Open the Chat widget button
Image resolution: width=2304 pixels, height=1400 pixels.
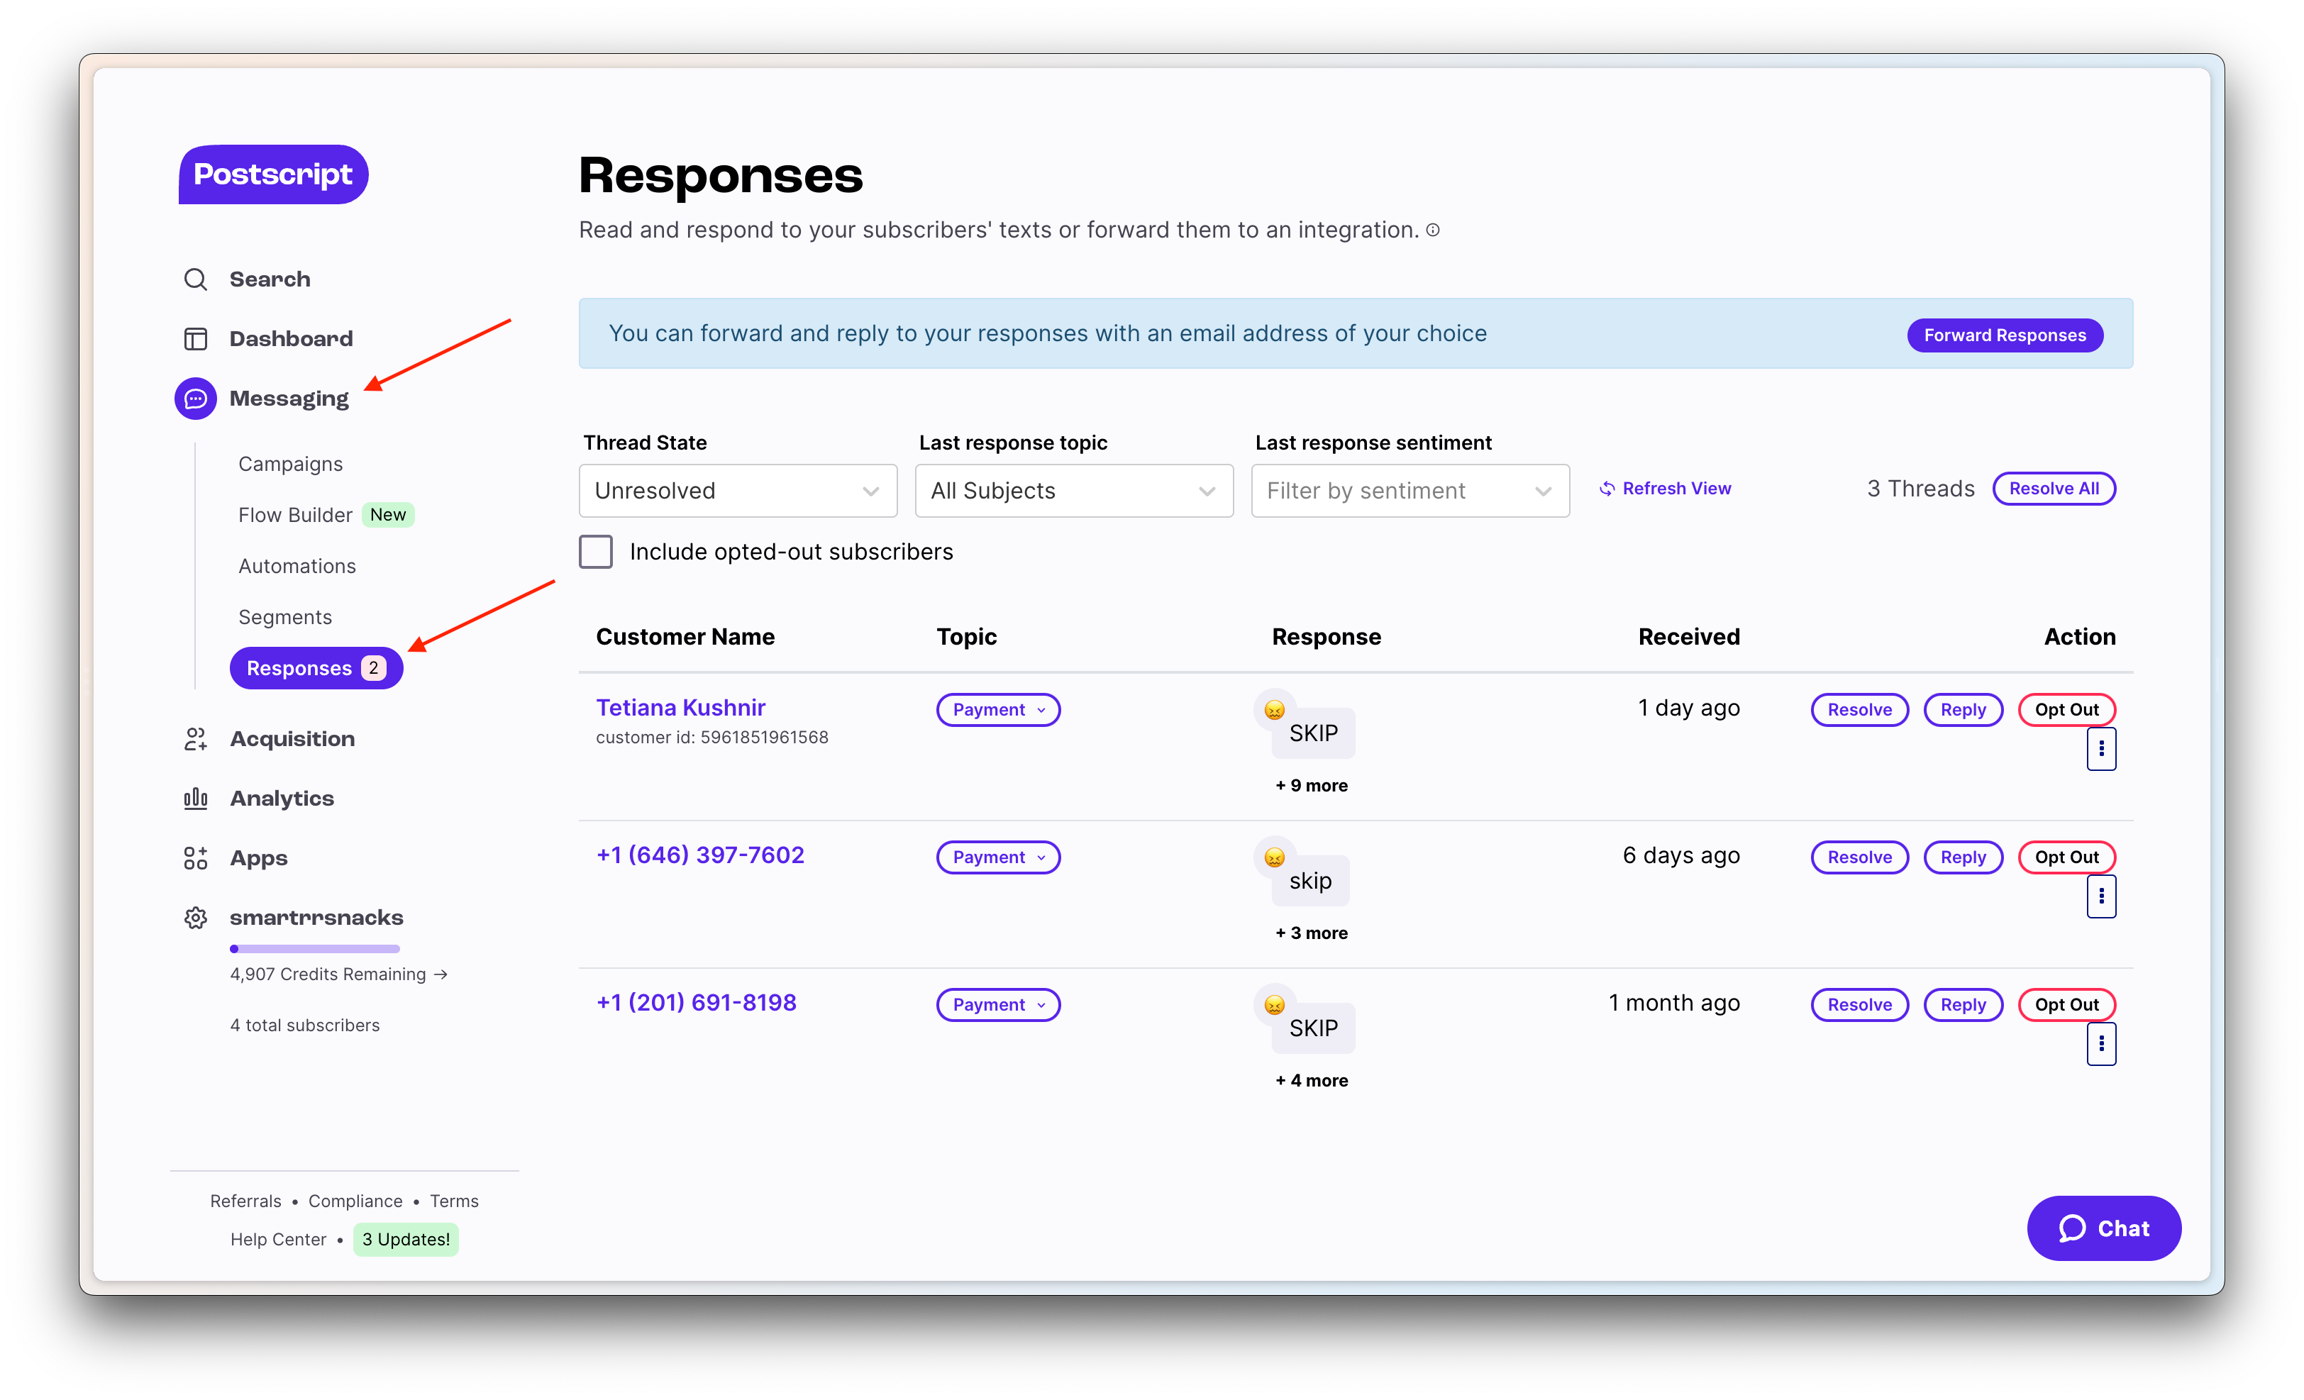click(2103, 1228)
